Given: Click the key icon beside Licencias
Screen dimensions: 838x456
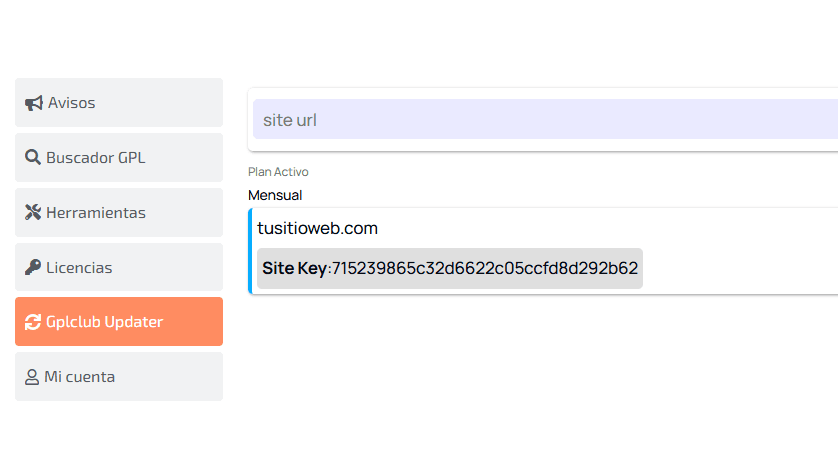Looking at the screenshot, I should point(33,268).
